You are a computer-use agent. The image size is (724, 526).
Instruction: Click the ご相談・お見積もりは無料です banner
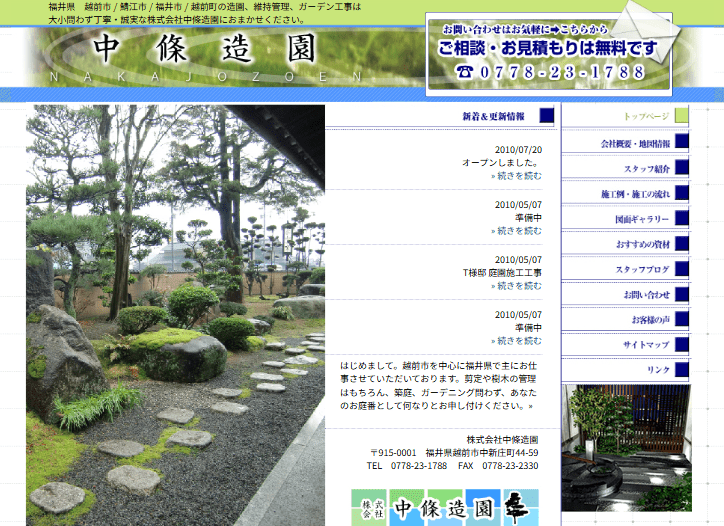pyautogui.click(x=548, y=49)
